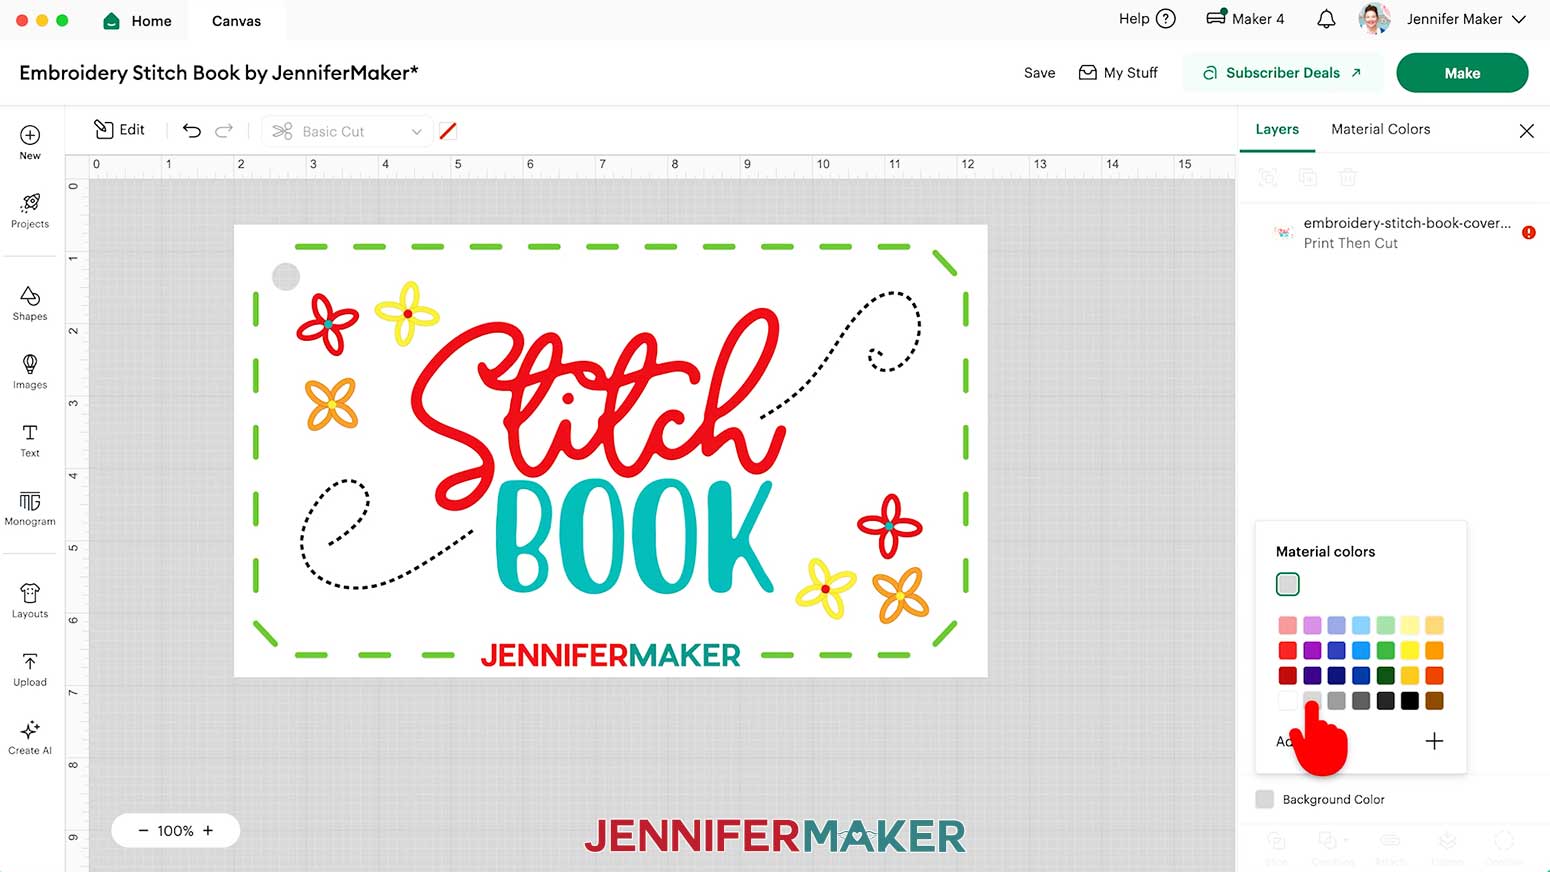The height and width of the screenshot is (872, 1550).
Task: Click the Delete trash icon in Layers panel
Action: [x=1348, y=177]
